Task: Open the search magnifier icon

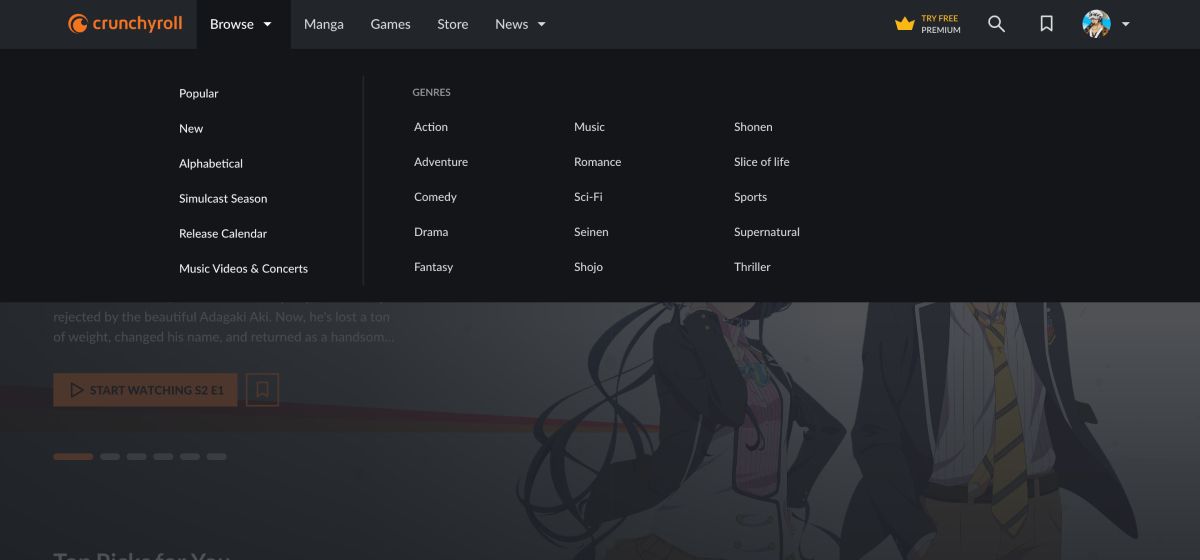Action: tap(996, 24)
